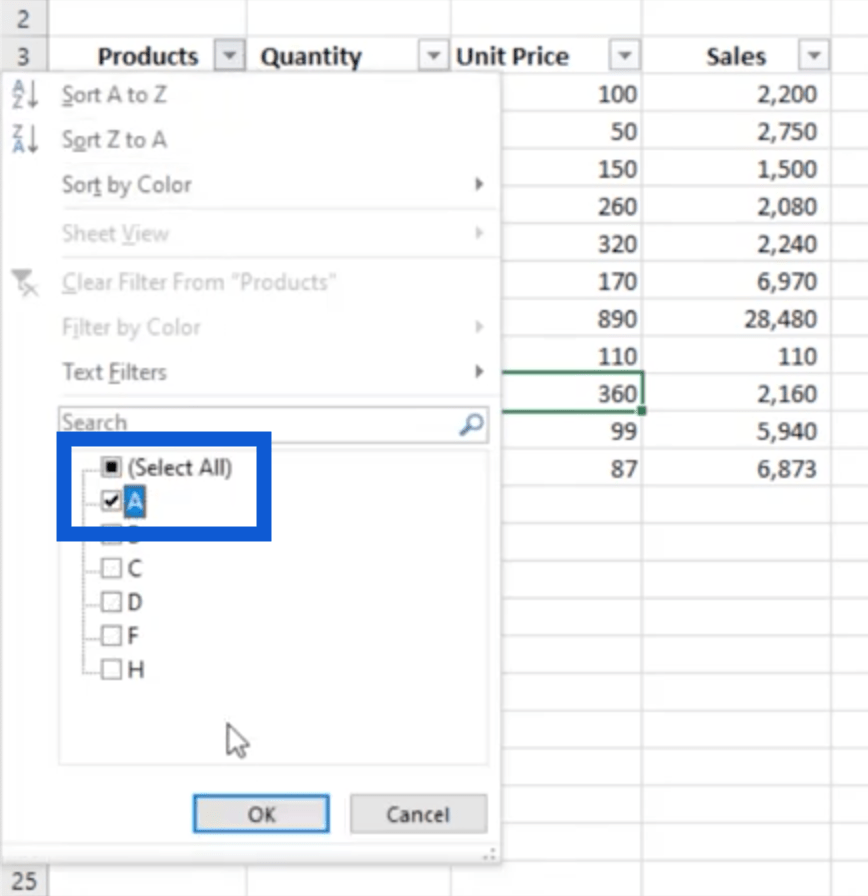Screen dimensions: 868x896
Task: Select the sales cell 2,750
Action: click(736, 131)
